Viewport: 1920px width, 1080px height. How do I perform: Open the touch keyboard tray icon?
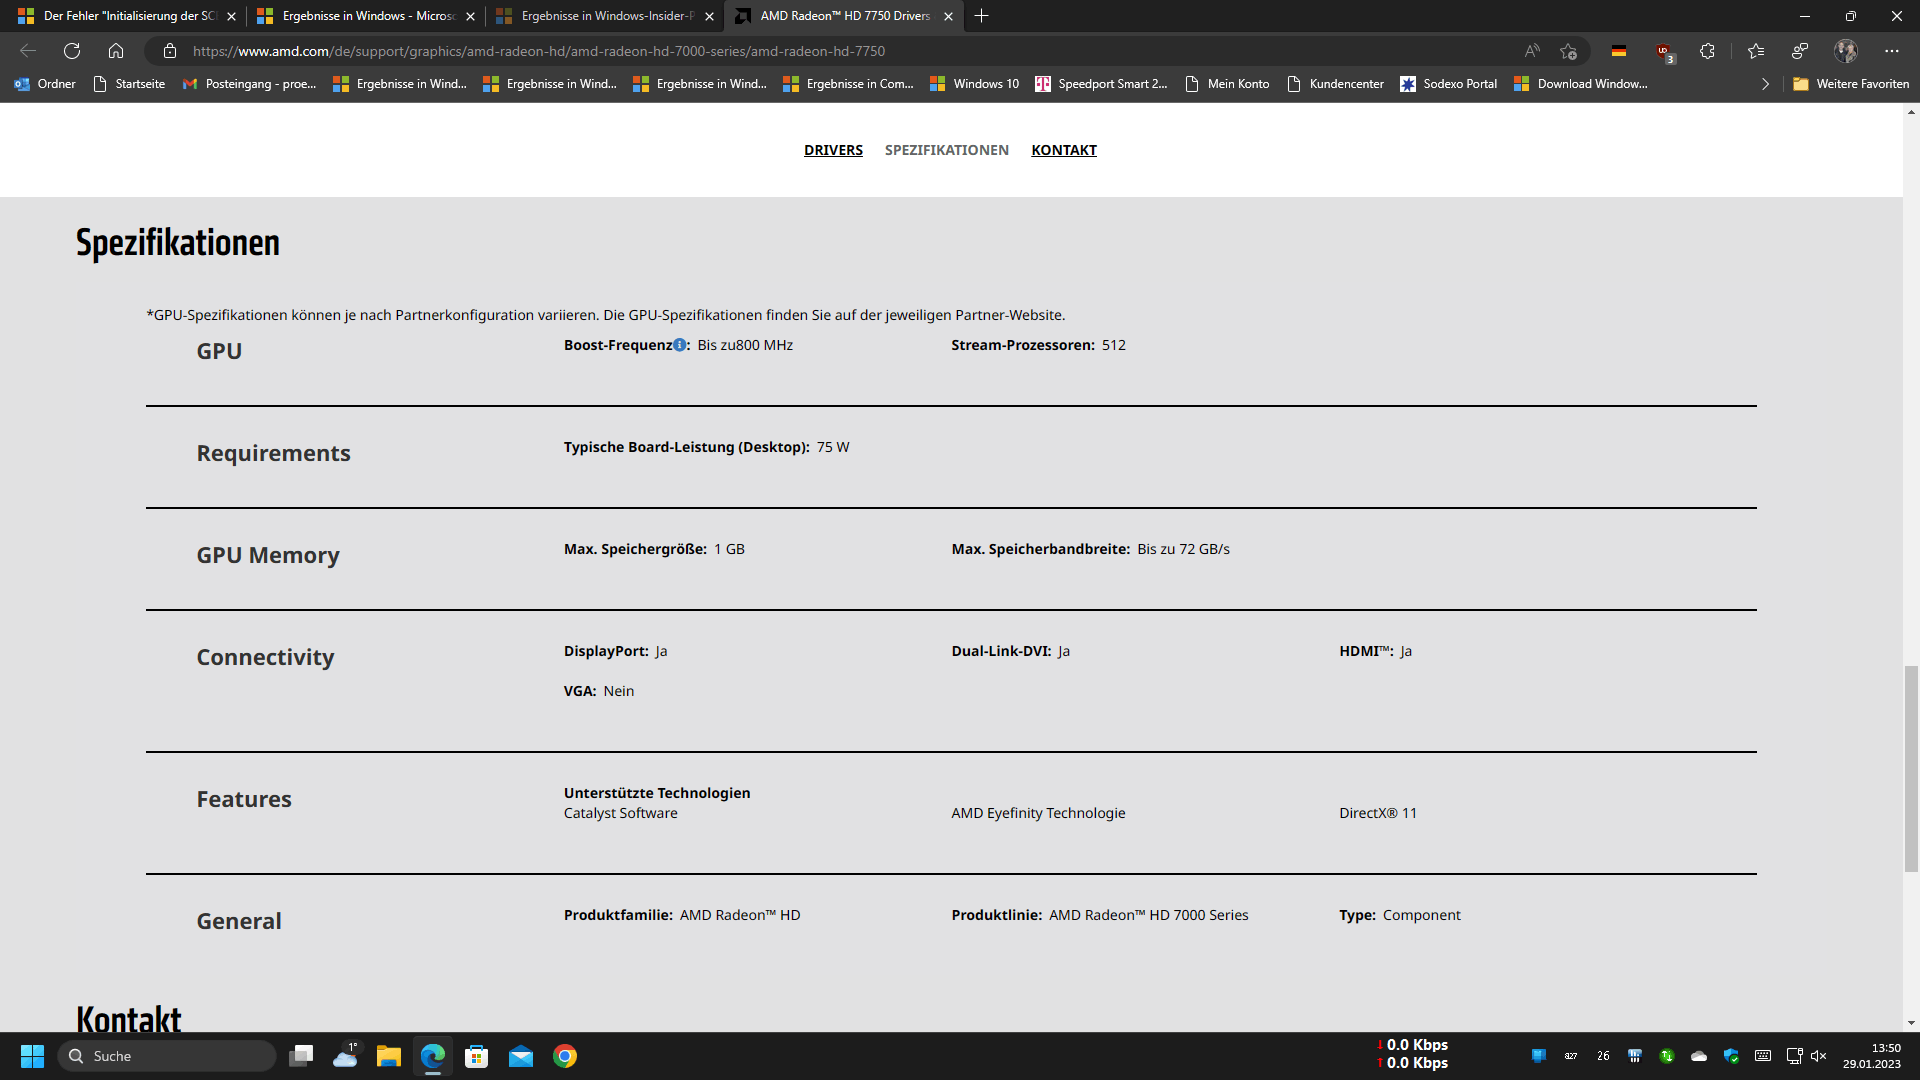pos(1763,1056)
